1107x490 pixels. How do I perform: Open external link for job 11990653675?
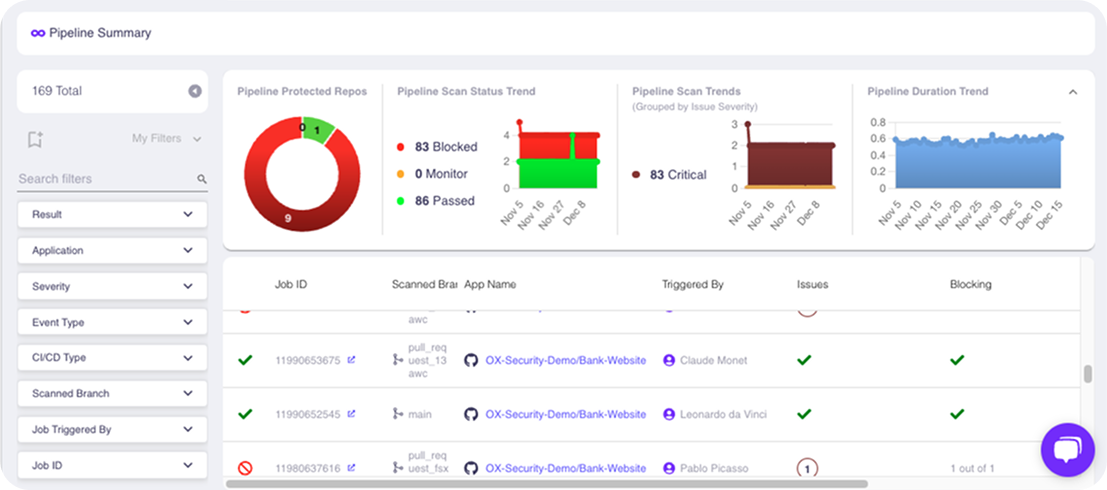(x=352, y=360)
